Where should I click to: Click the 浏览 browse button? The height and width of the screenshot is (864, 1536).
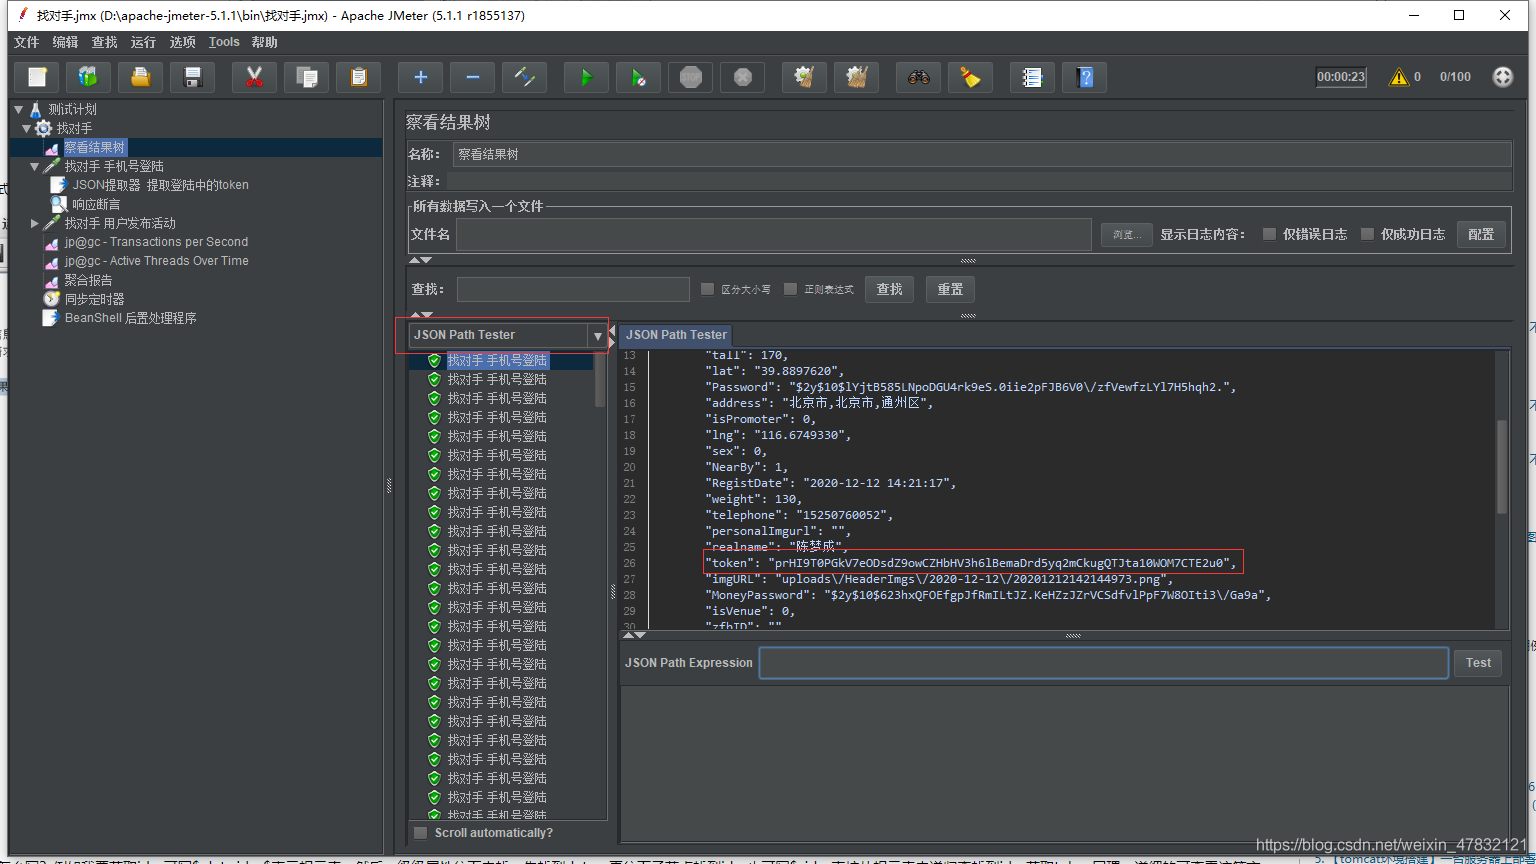[x=1127, y=234]
